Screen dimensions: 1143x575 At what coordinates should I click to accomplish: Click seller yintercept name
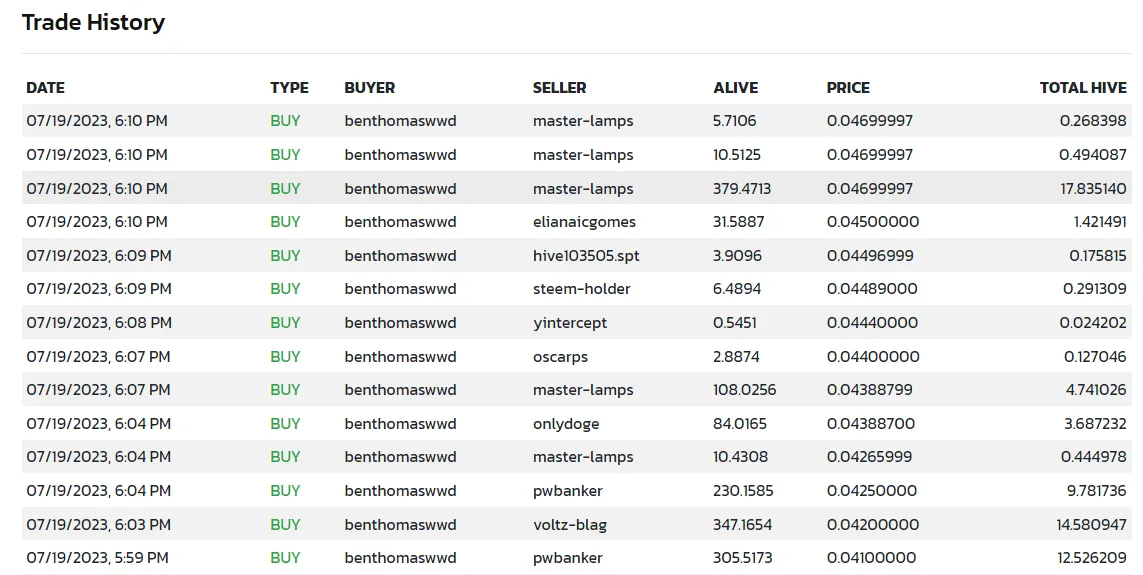569,323
